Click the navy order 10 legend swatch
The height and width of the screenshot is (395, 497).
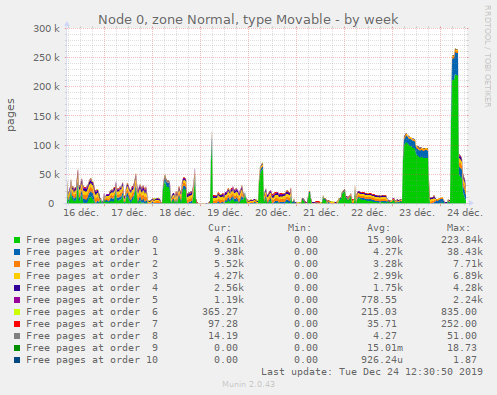coord(17,360)
